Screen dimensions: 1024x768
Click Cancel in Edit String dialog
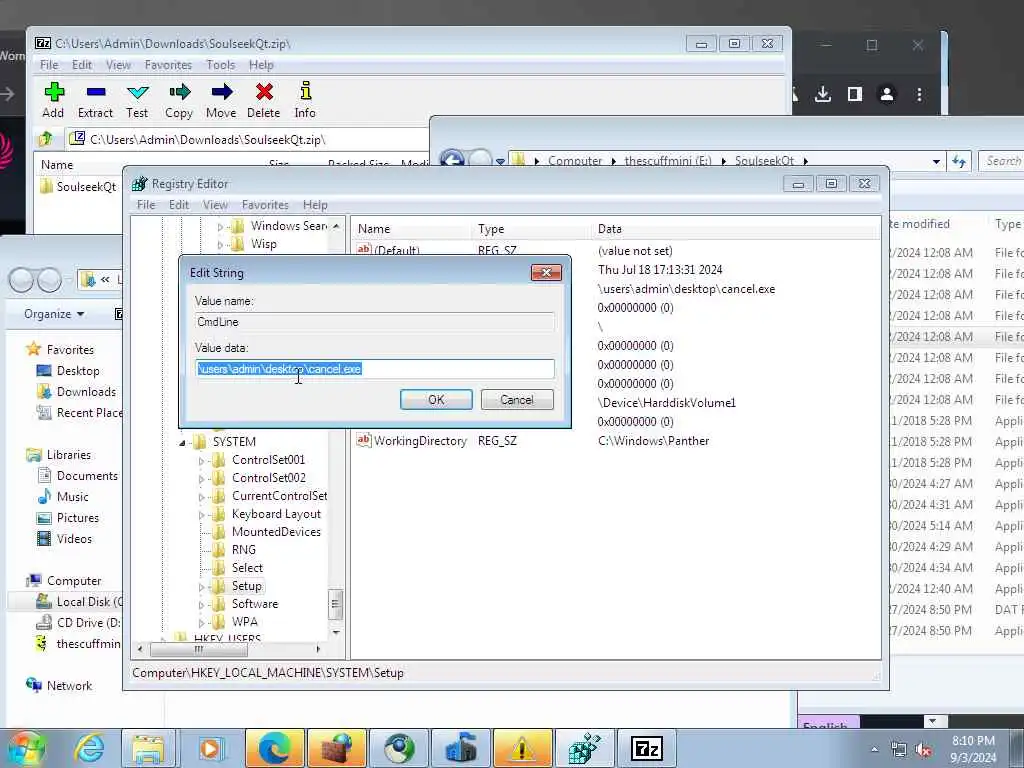pos(517,400)
